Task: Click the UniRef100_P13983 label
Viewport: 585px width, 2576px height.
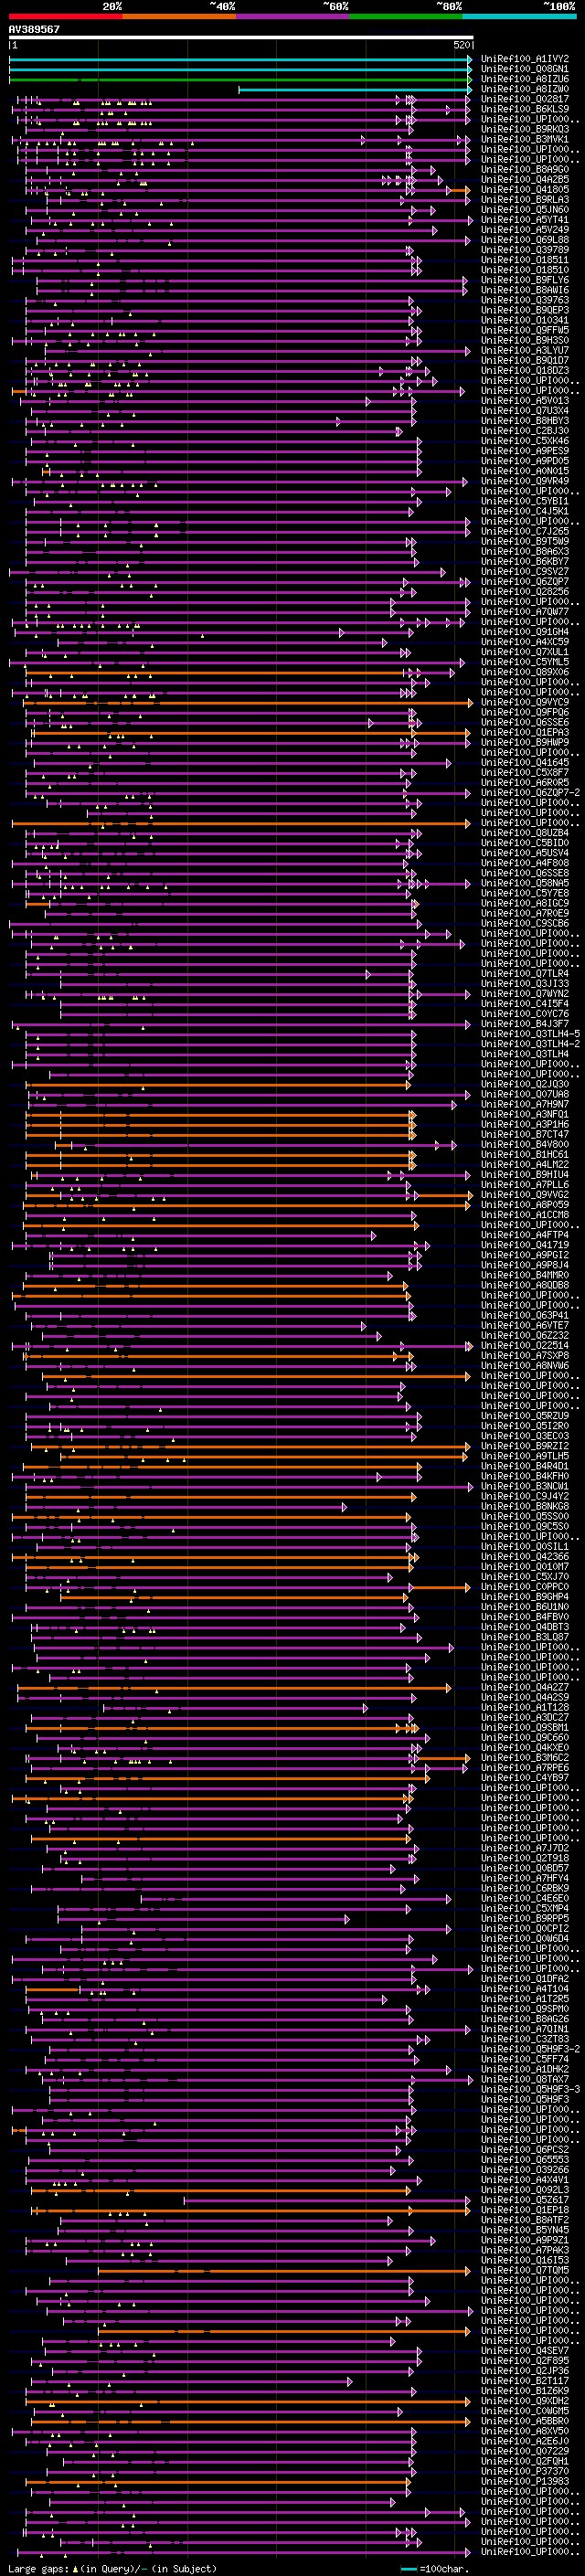Action: click(x=525, y=2481)
